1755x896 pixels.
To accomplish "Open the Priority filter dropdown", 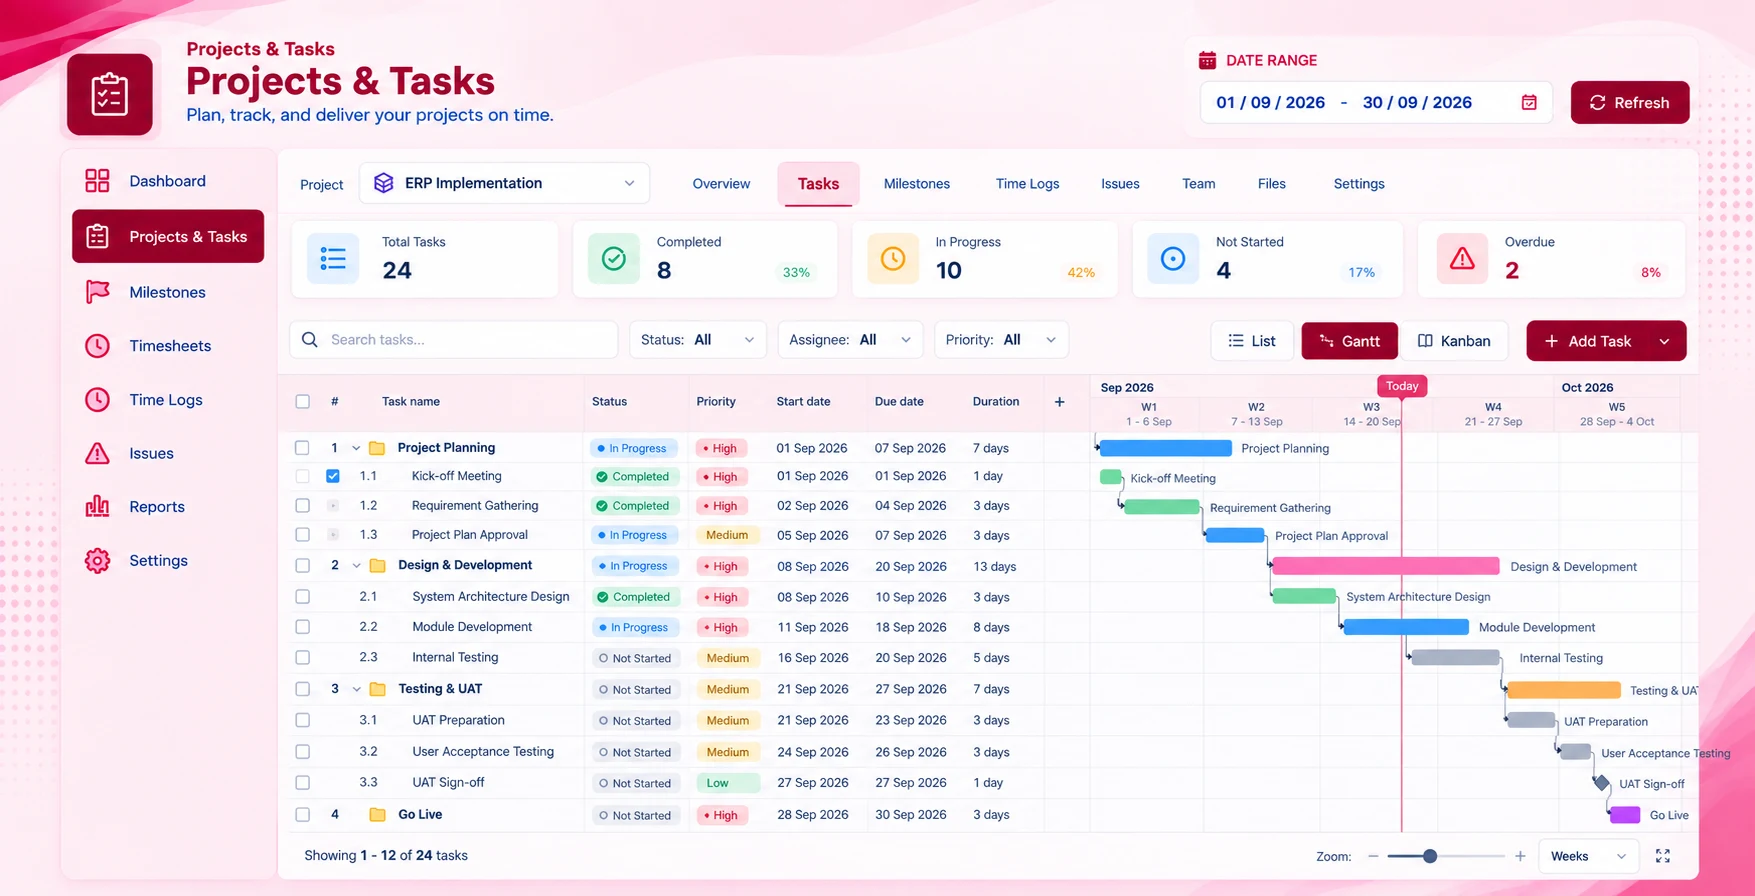I will point(1001,340).
